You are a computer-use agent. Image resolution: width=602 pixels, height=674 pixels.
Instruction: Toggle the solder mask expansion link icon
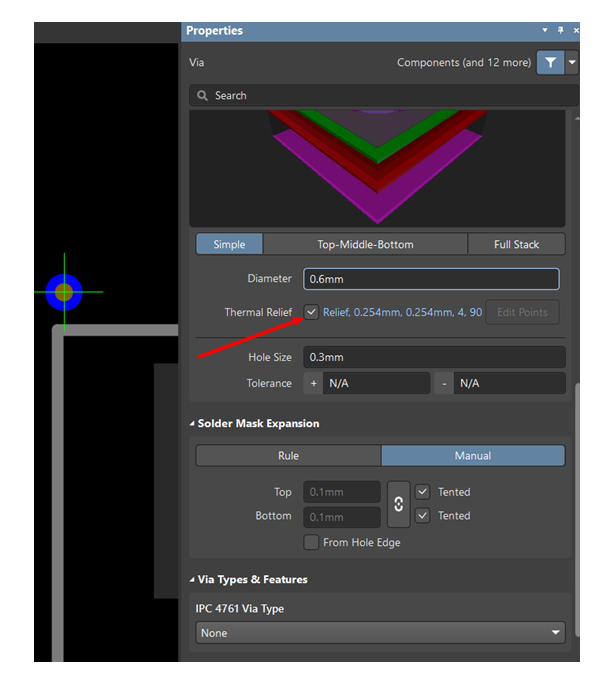399,504
